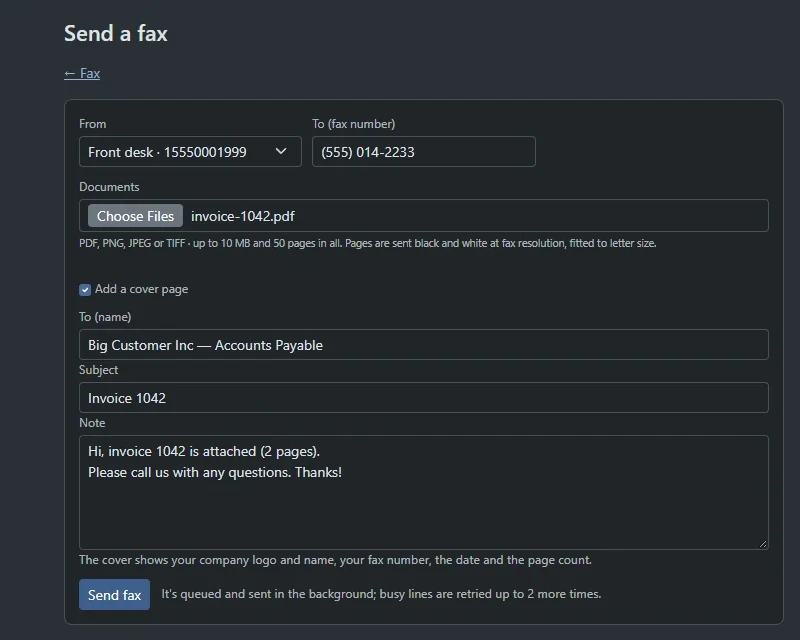Go back via the ← Fax link
This screenshot has height=640, width=800.
82,73
